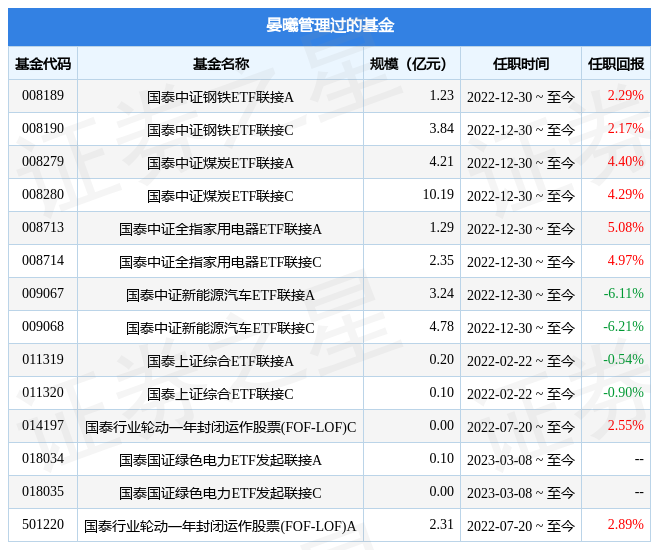Click return value 2.89%
Viewport: 651px width, 550px height.
coord(625,525)
